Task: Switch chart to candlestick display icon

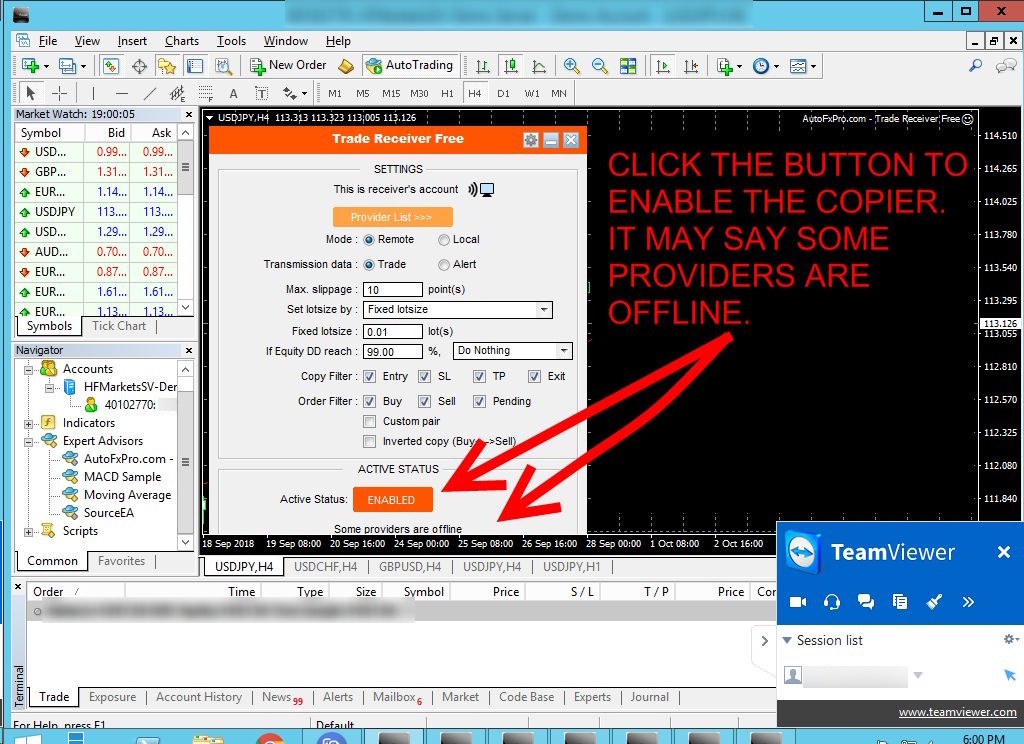Action: click(x=511, y=66)
